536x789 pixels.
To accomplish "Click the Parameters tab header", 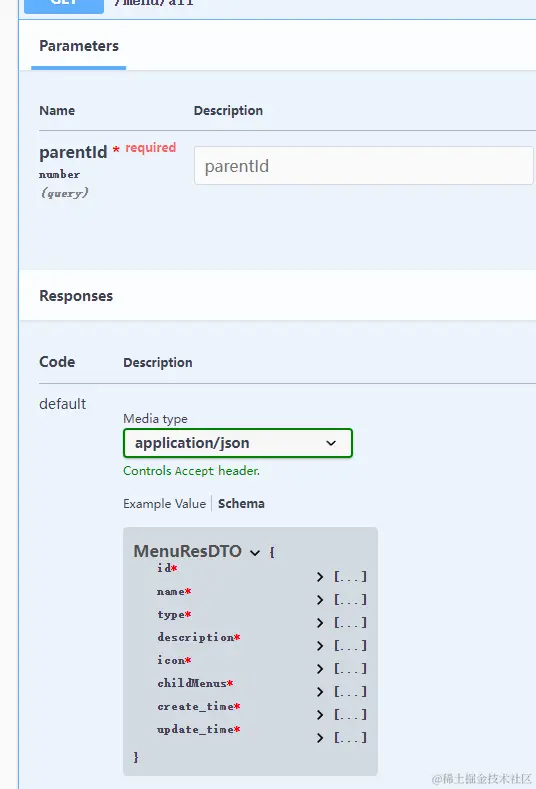I will click(79, 46).
